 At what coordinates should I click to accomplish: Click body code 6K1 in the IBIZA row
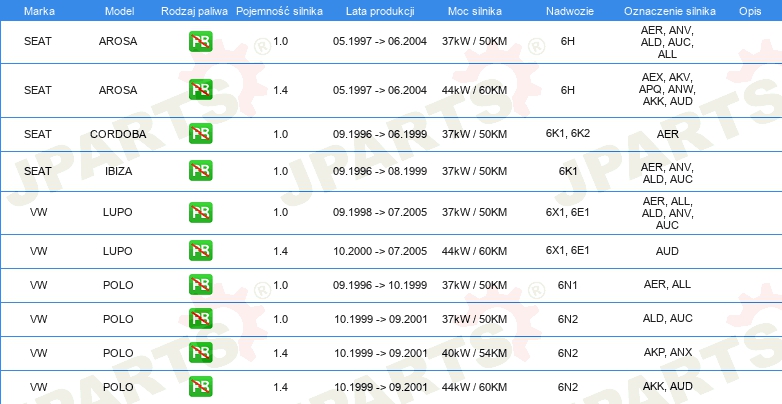568,171
